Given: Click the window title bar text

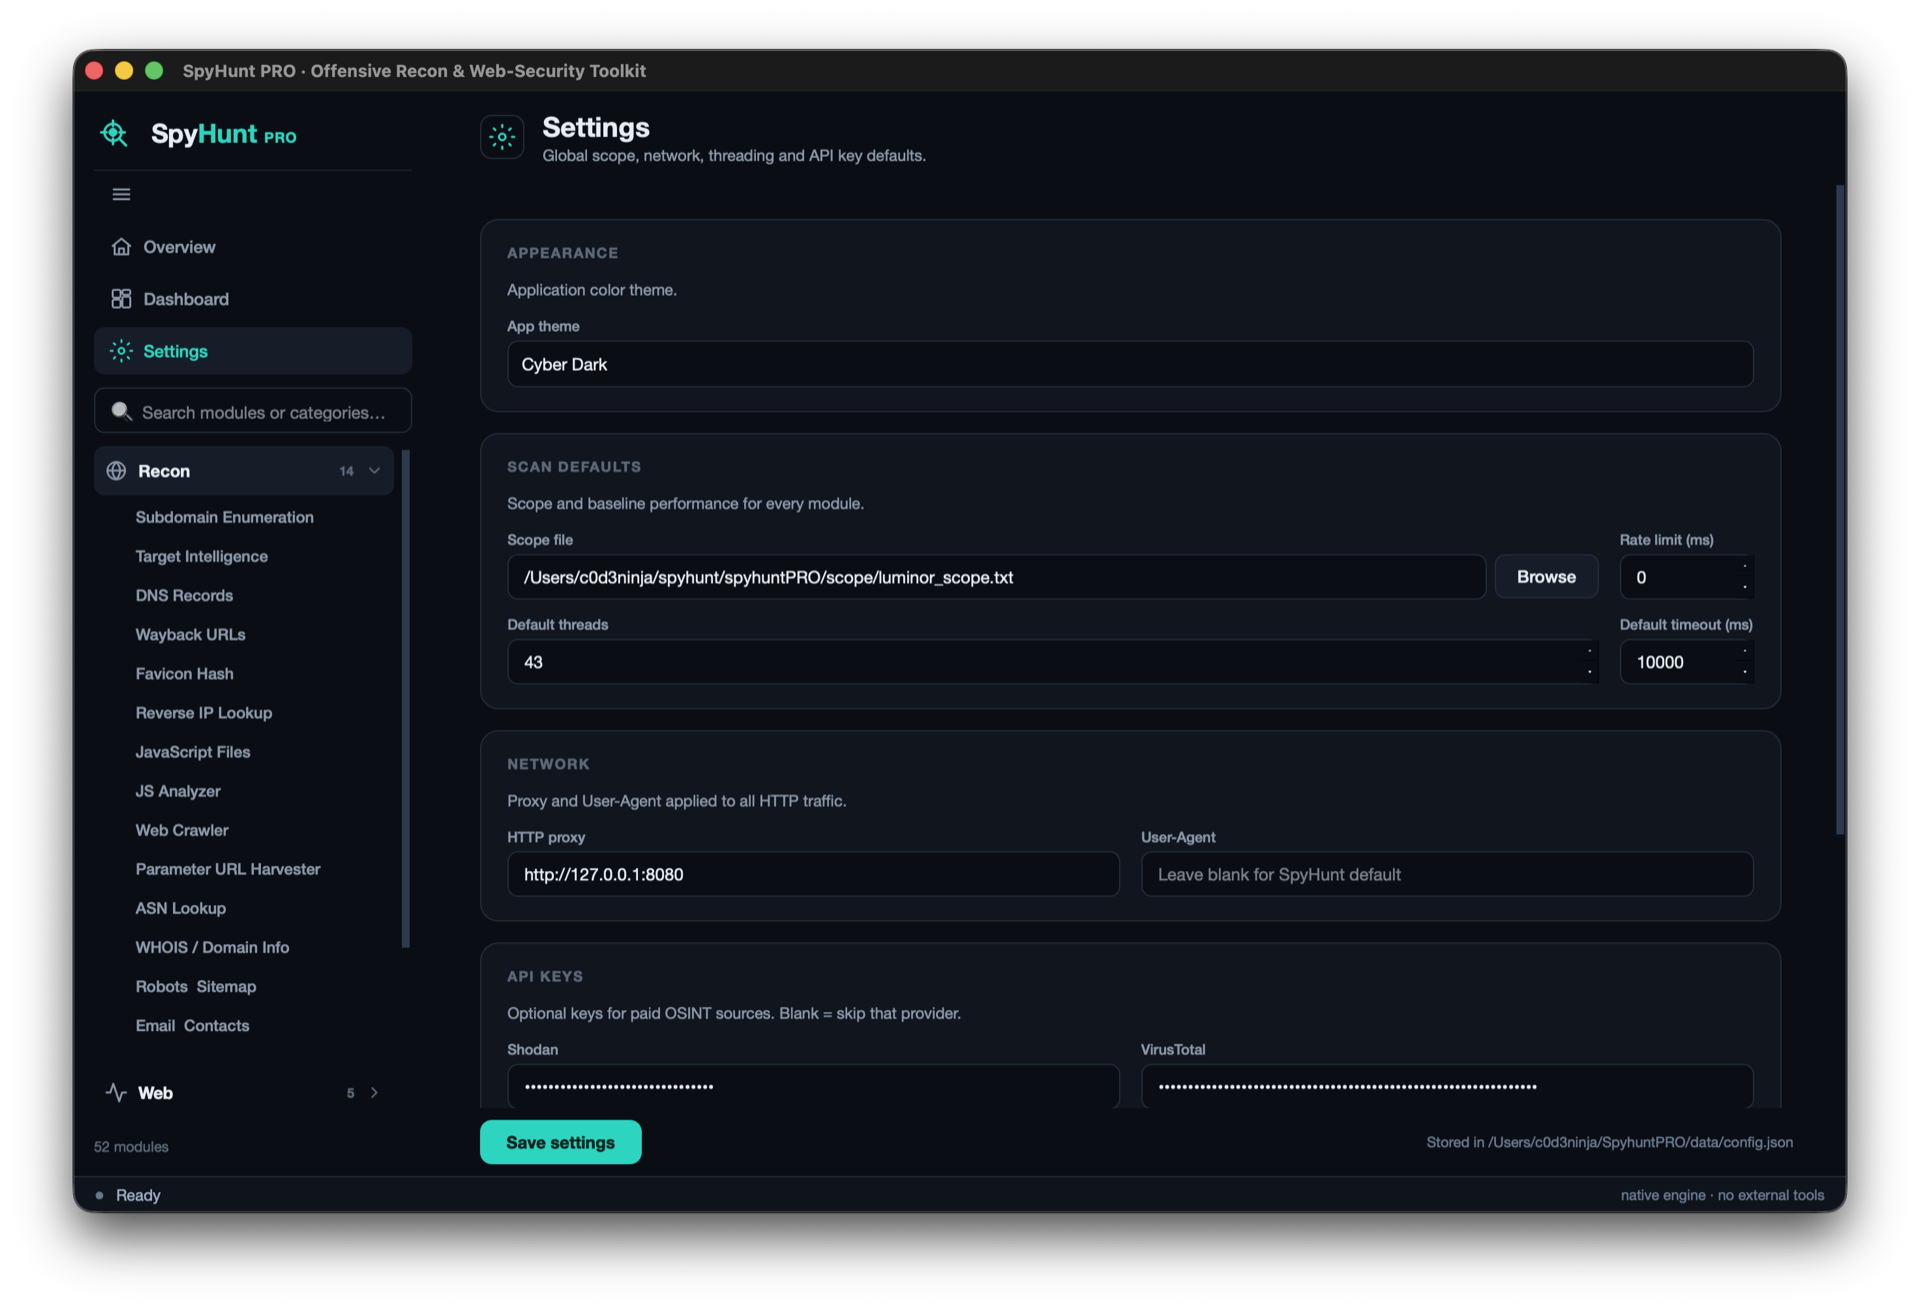Looking at the screenshot, I should [414, 70].
